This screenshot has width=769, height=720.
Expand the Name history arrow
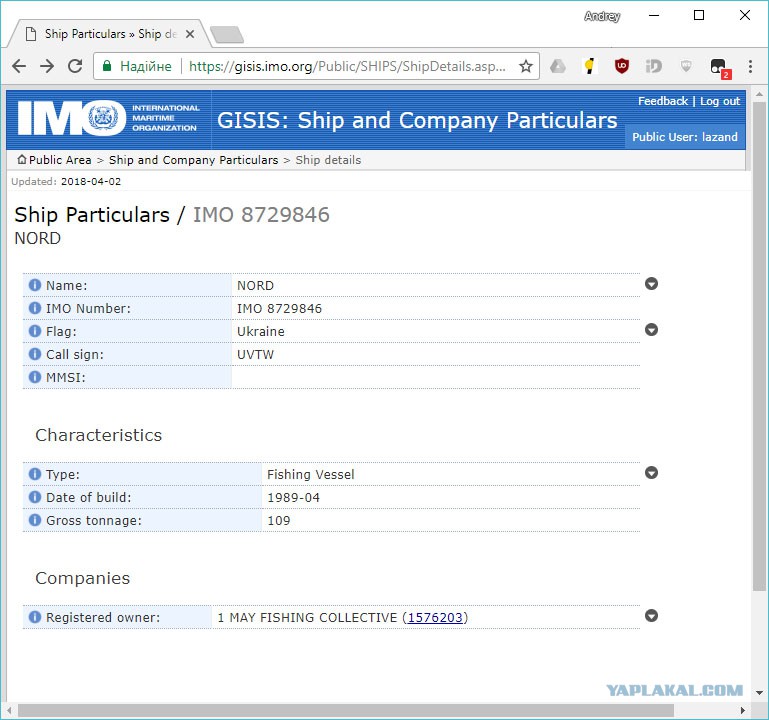click(x=651, y=283)
